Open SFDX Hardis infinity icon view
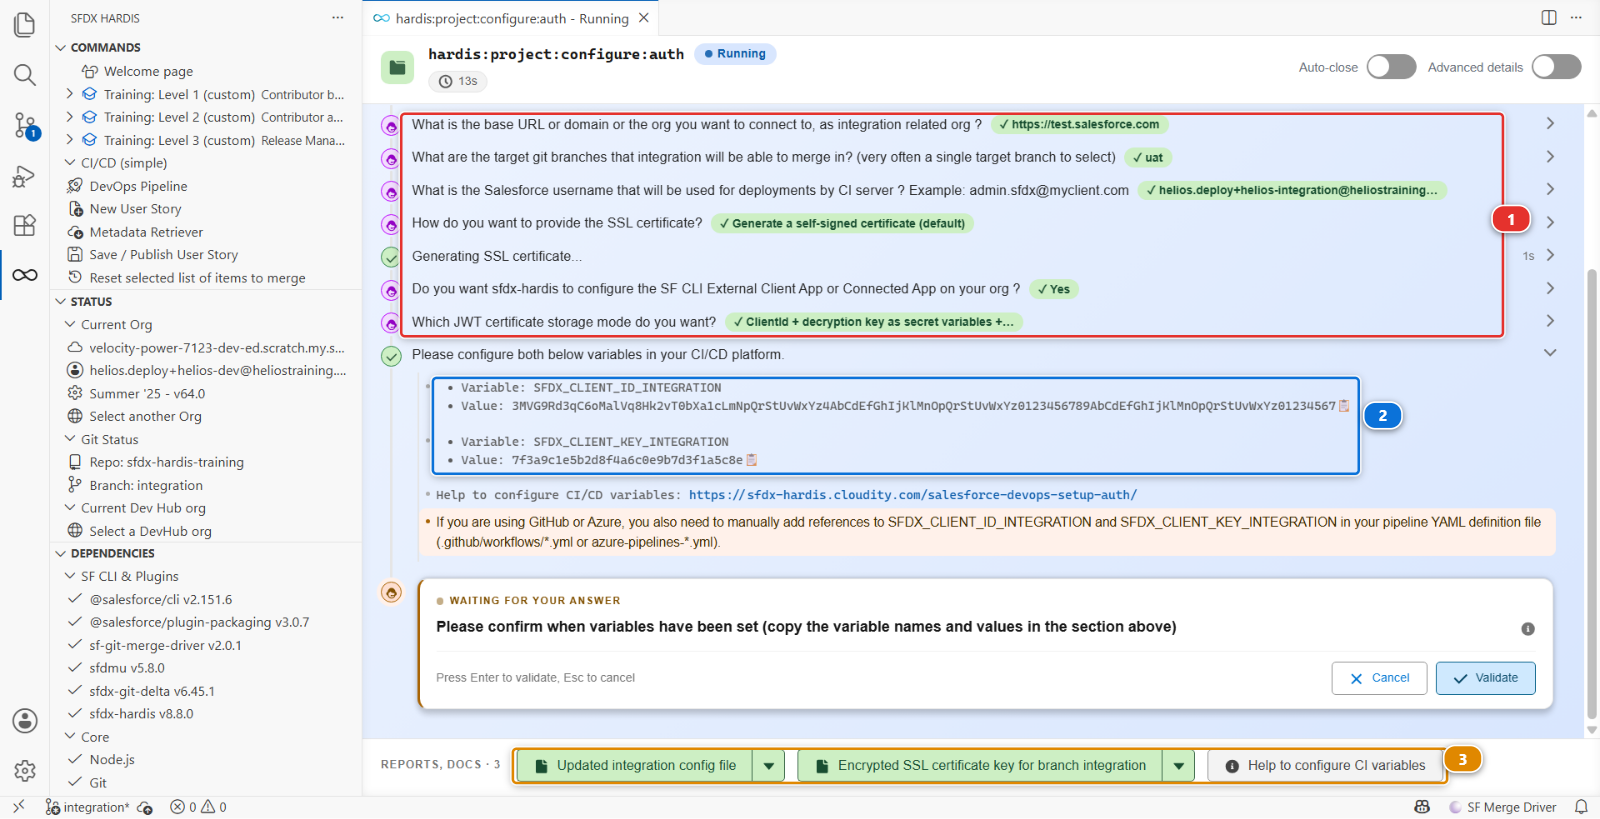This screenshot has width=1600, height=819. pos(25,275)
